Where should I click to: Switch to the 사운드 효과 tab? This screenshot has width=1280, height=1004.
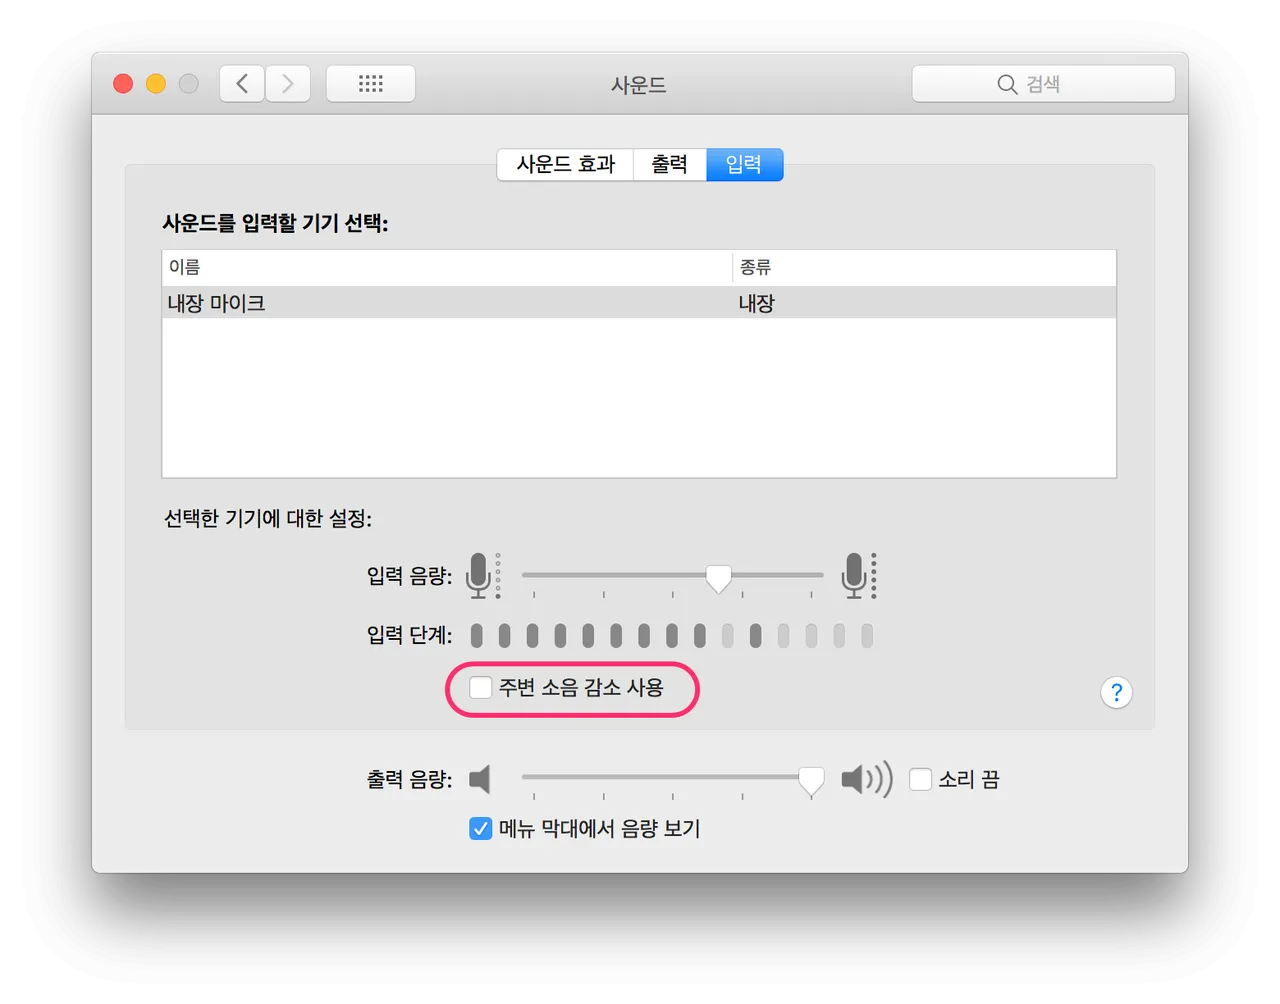565,165
